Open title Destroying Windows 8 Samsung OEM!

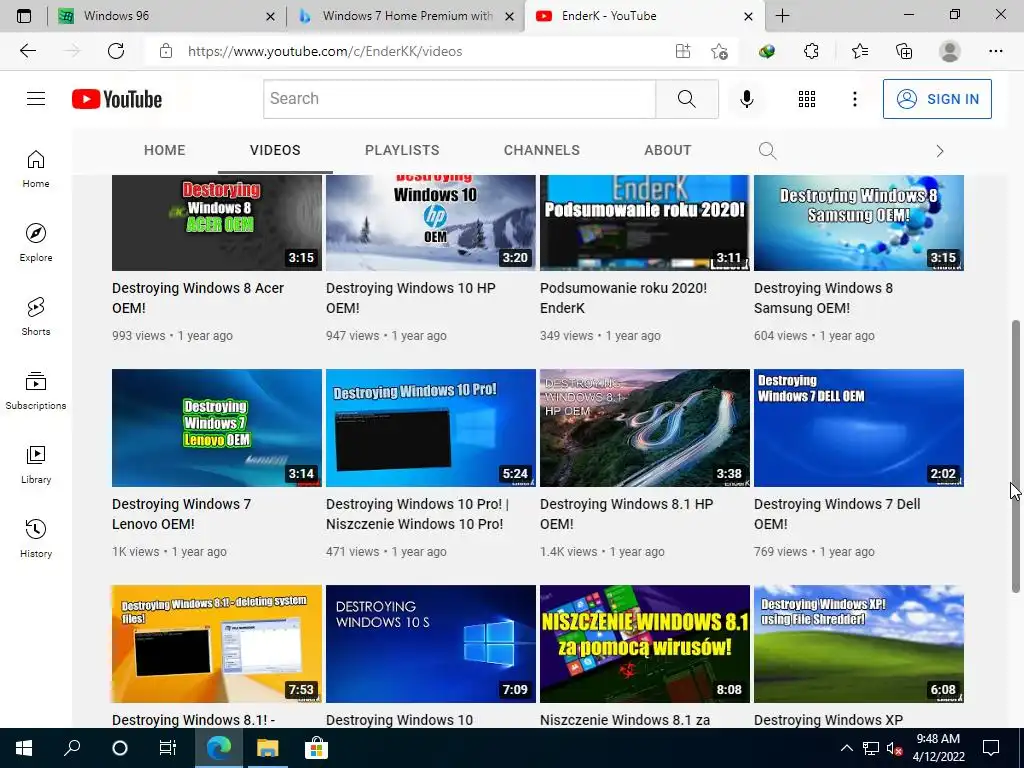click(x=824, y=298)
